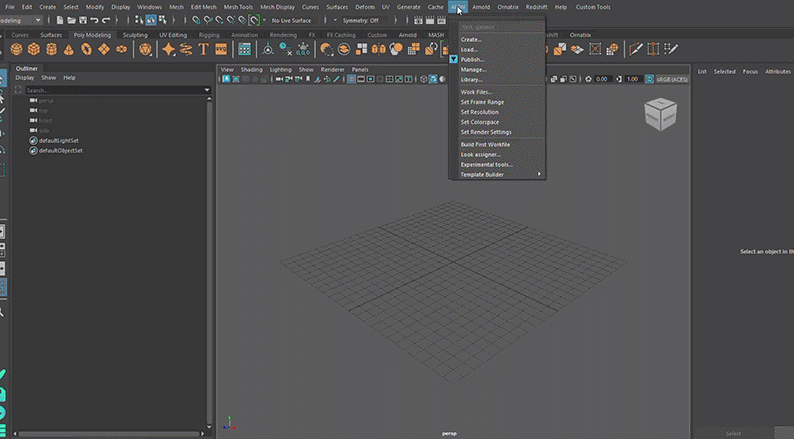
Task: Click the Multi-Cut tool shelf icon
Action: (636, 49)
